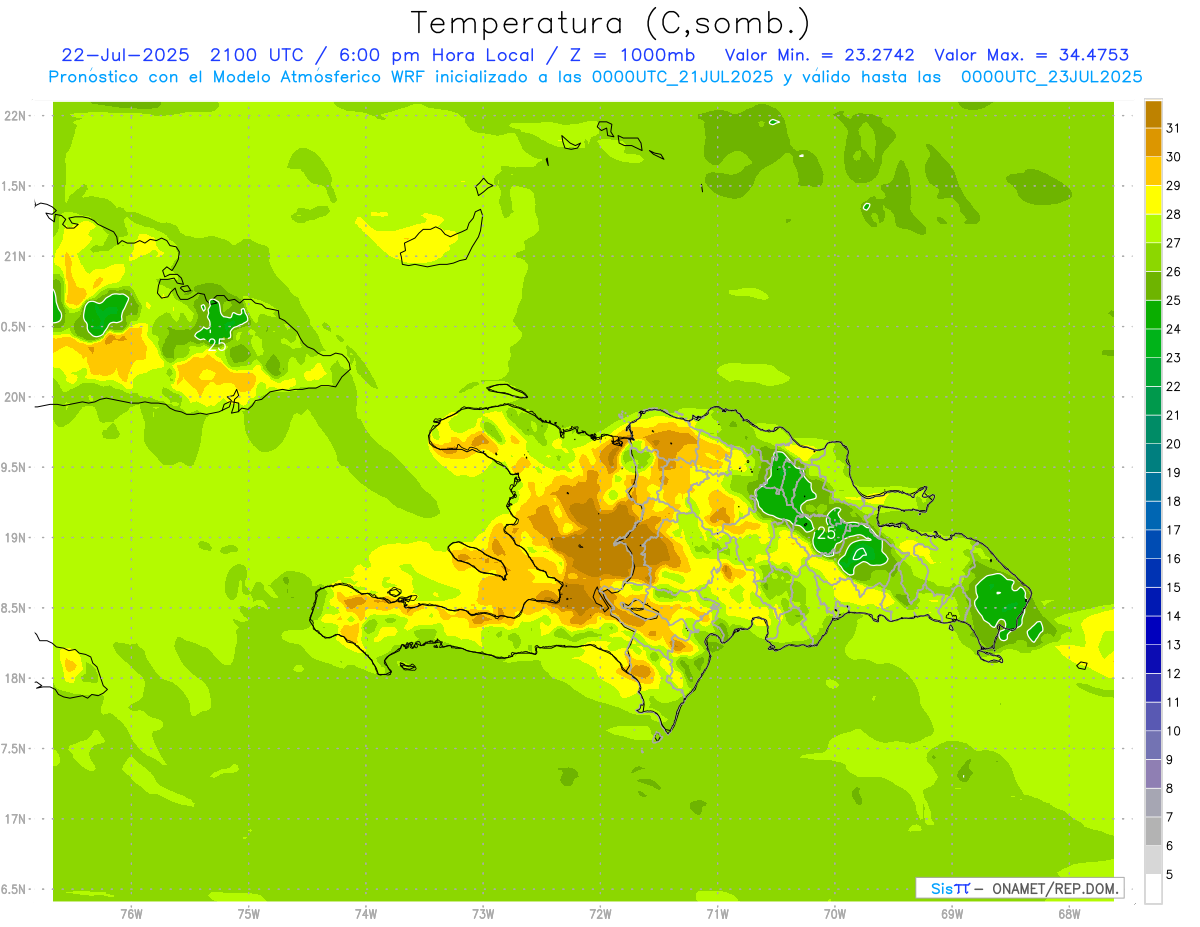
Task: Click the '70W' longitude label
Action: click(x=835, y=914)
